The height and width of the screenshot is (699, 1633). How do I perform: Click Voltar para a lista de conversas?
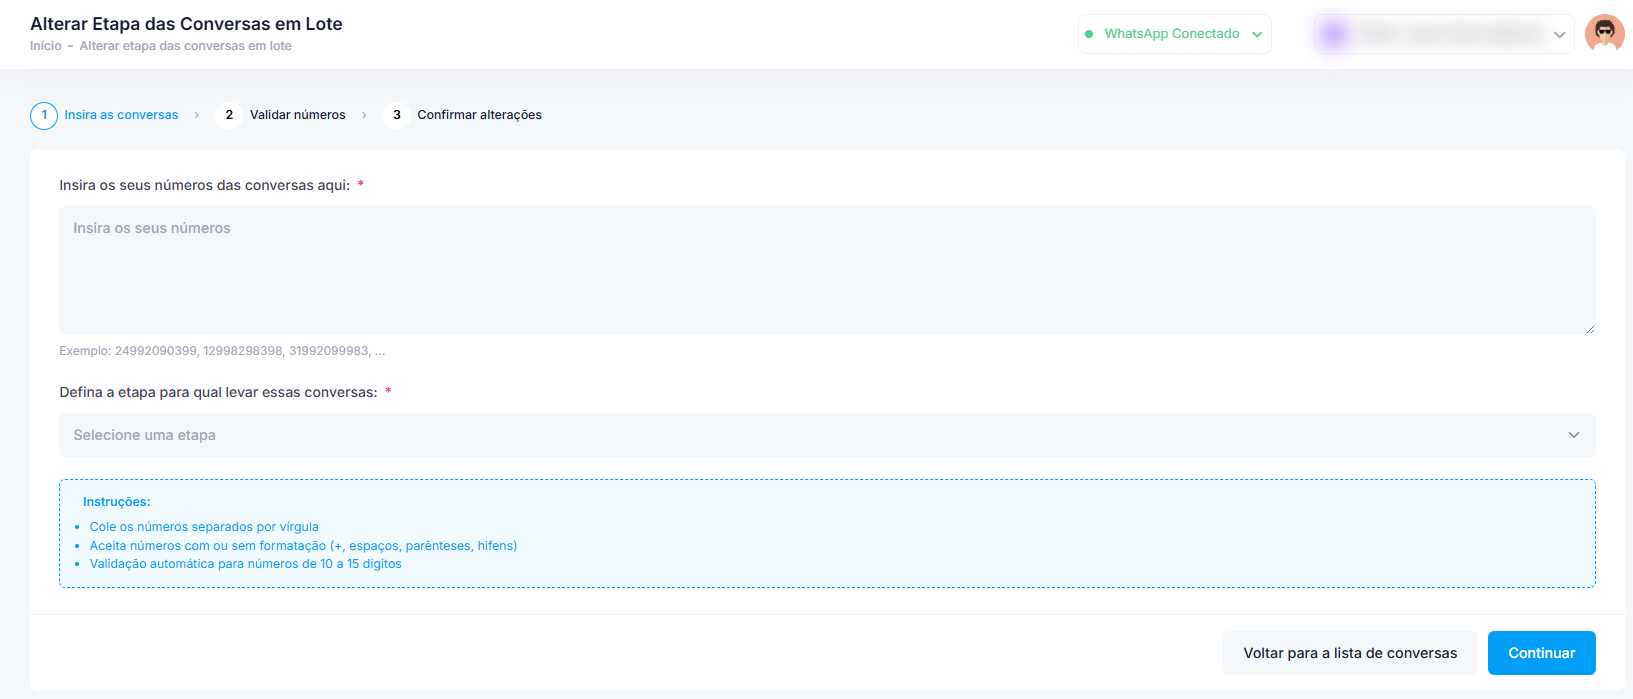pyautogui.click(x=1349, y=653)
